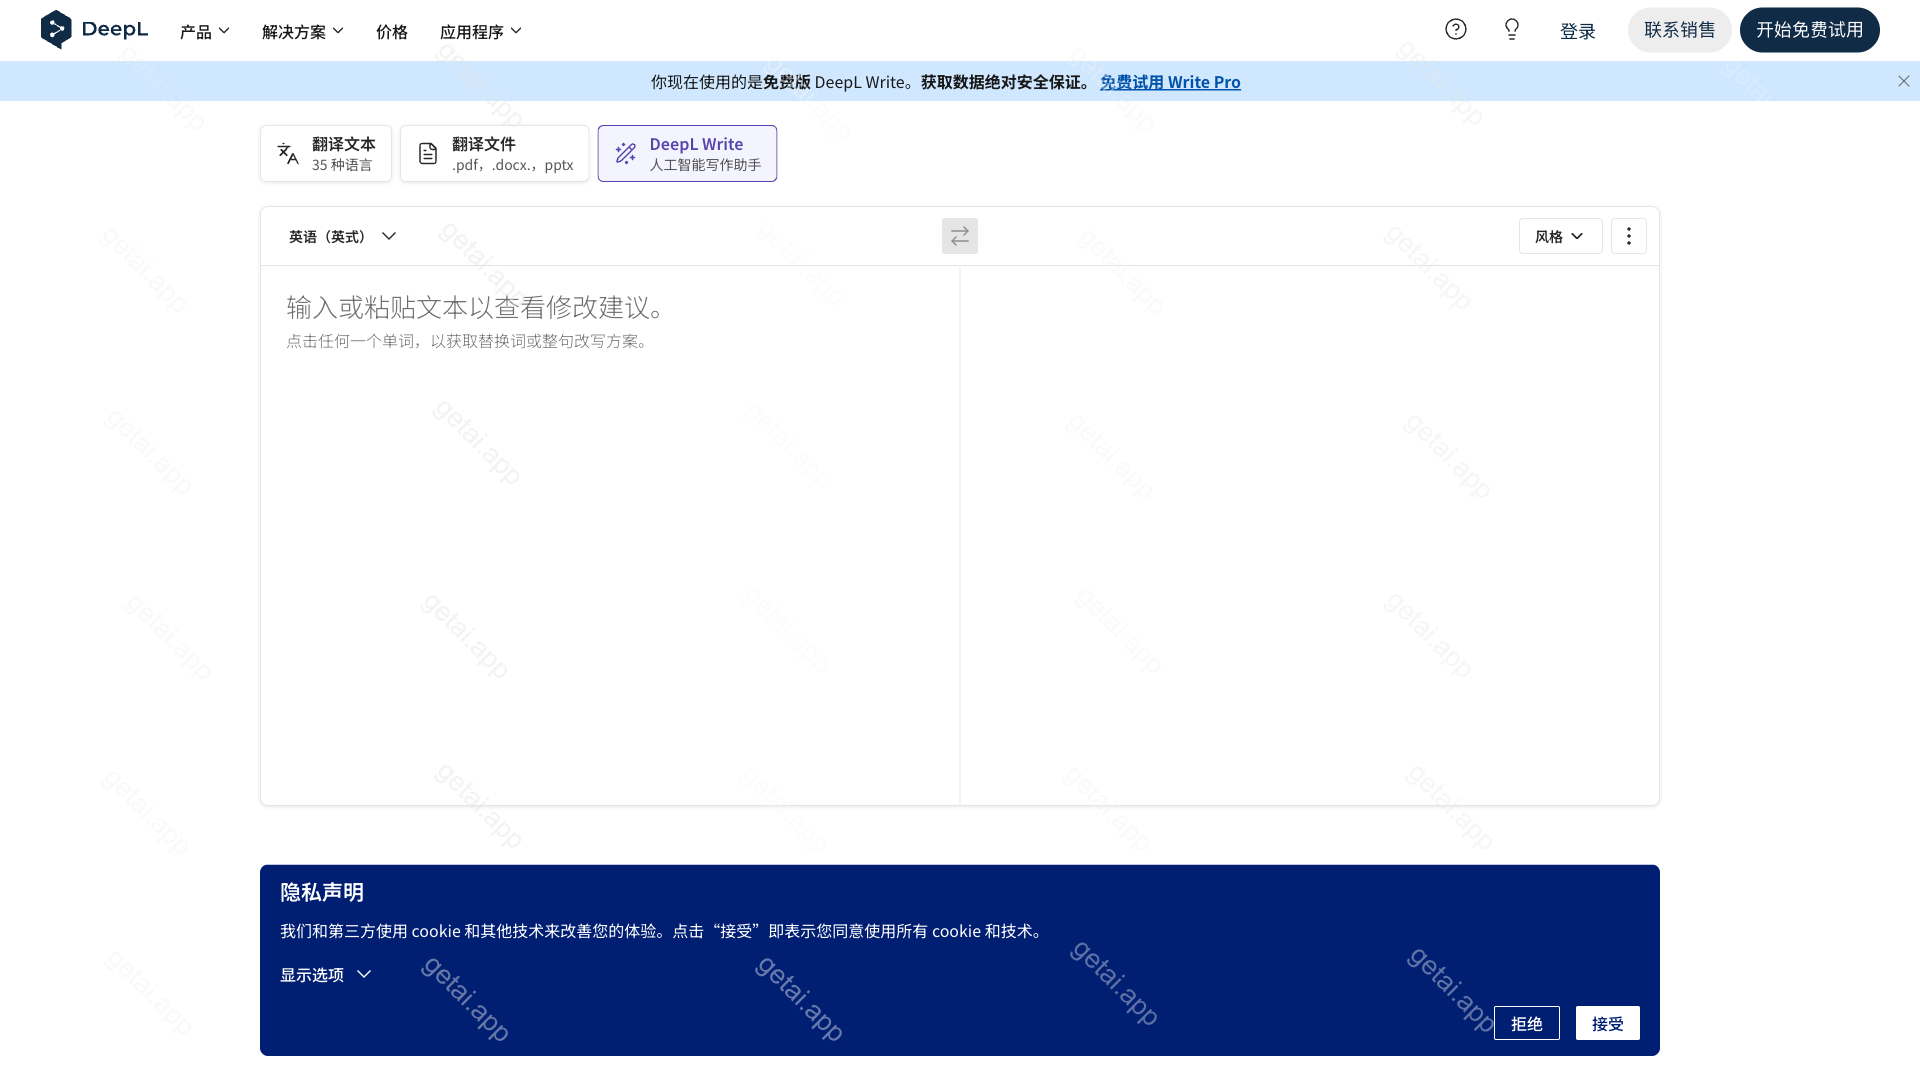
Task: Click the 联系销售 button
Action: coord(1680,30)
